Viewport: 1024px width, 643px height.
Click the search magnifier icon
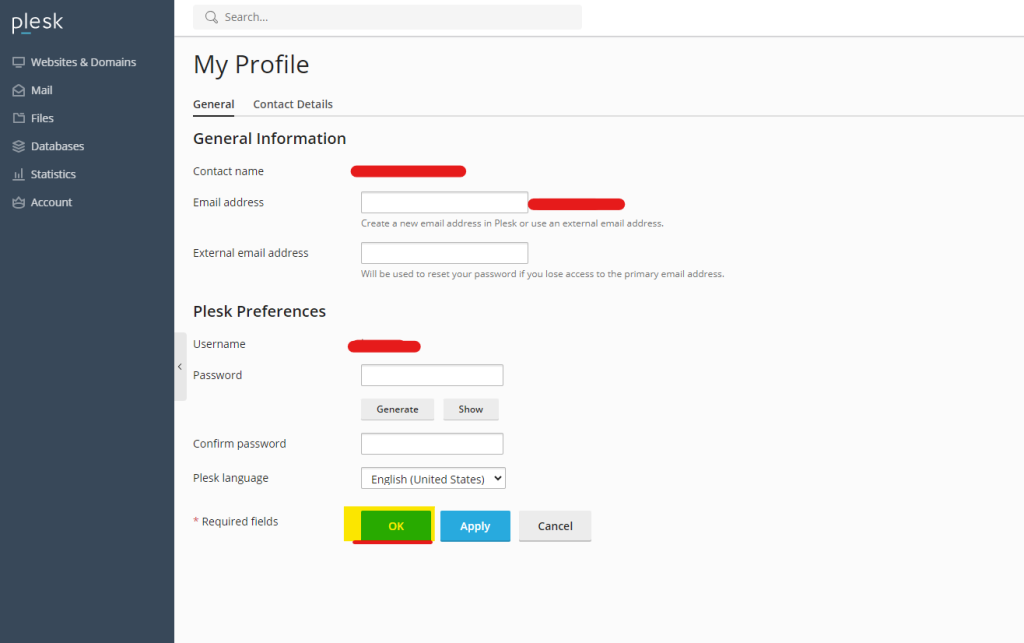211,17
